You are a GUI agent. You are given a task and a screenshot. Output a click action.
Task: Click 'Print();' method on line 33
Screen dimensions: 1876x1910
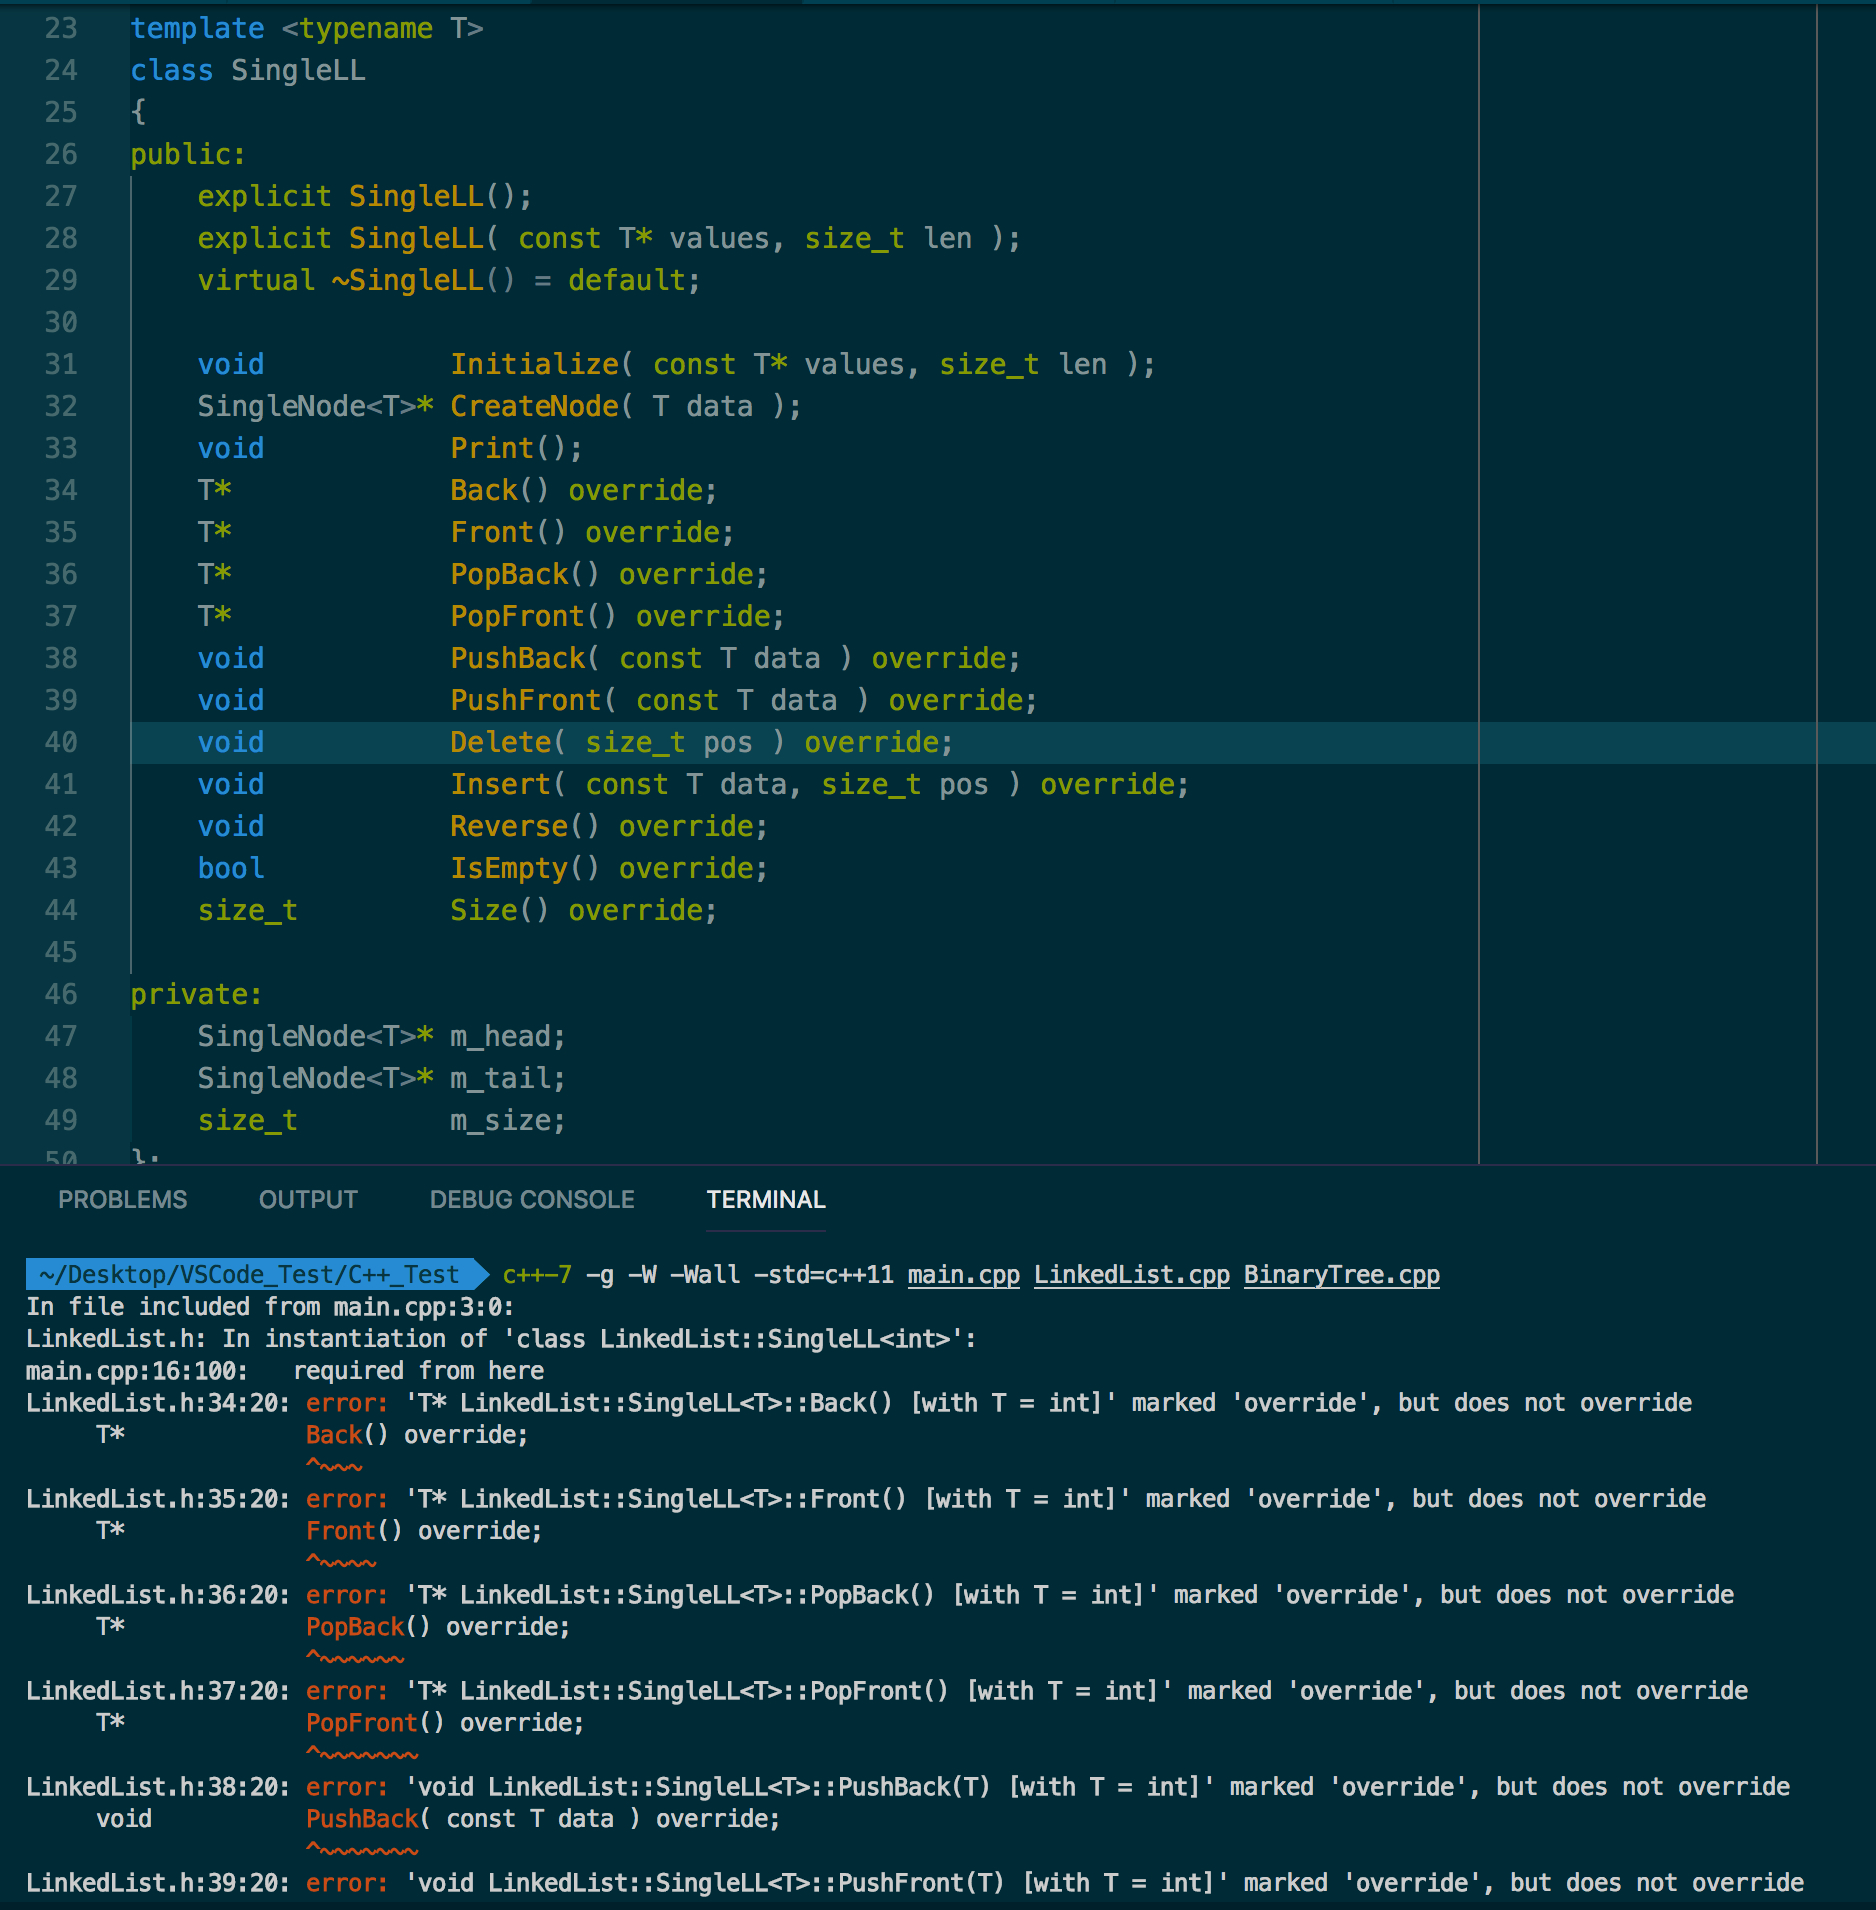pos(516,448)
